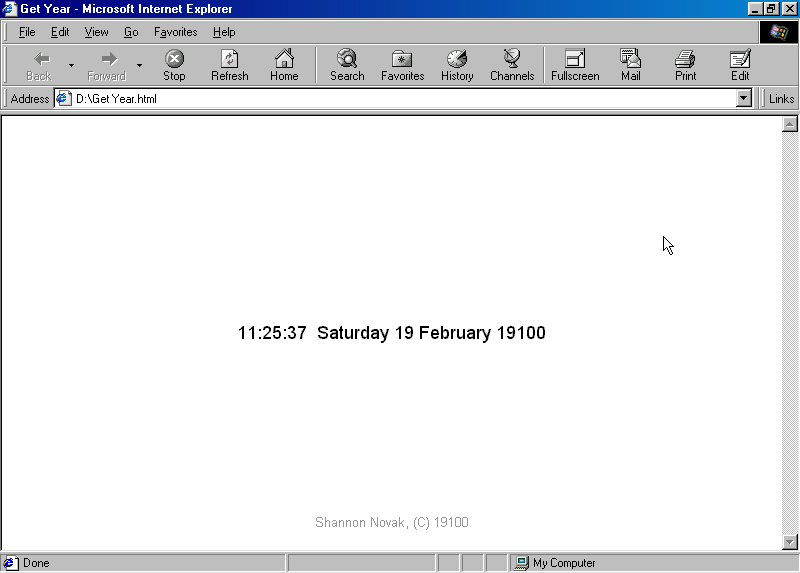Close the Internet Explorer window
This screenshot has width=800, height=573.
tap(789, 9)
